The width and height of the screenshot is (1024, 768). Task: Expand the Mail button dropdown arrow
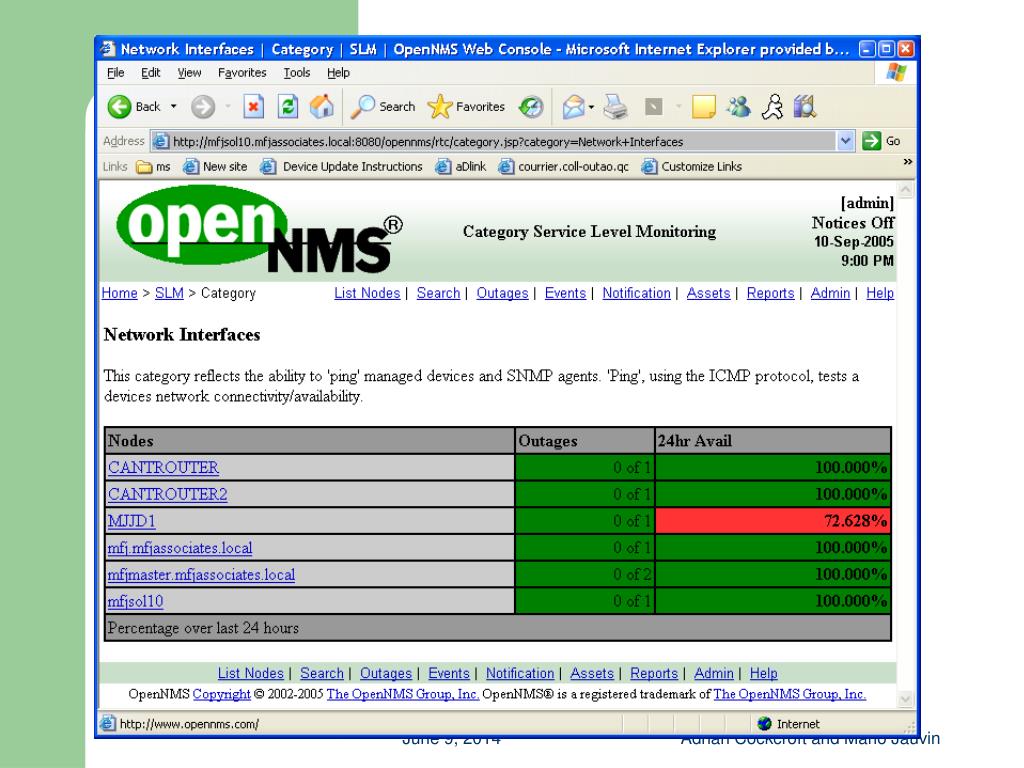(x=591, y=106)
